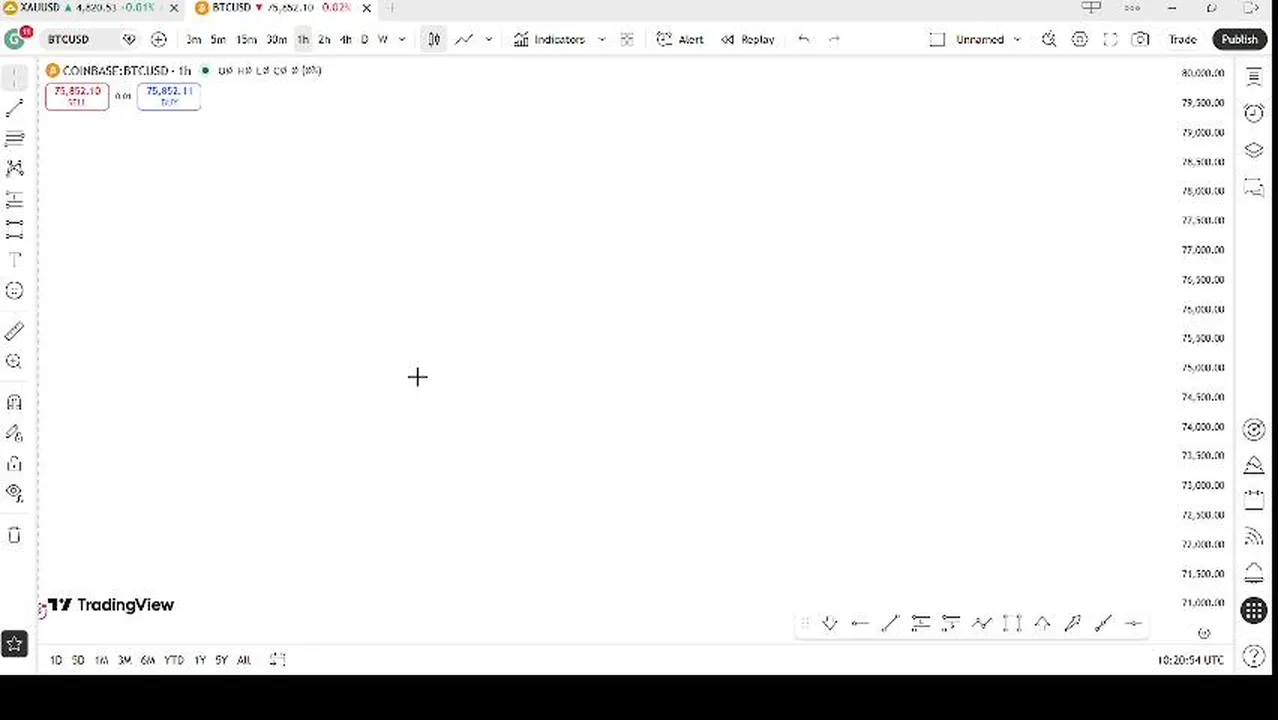The height and width of the screenshot is (720, 1278).
Task: Open the help question mark icon
Action: point(1254,657)
